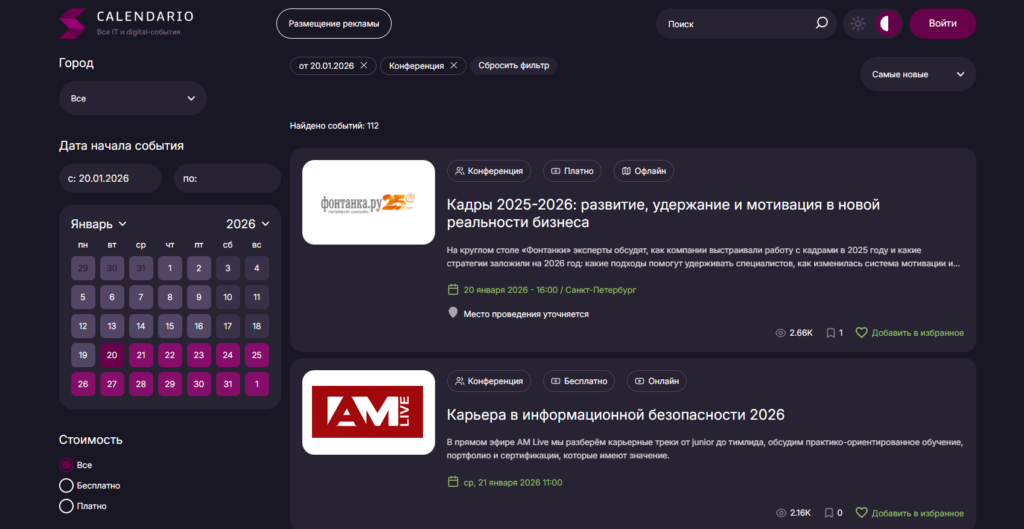Viewport: 1024px width, 529px height.
Task: Click the 'Платно' tag on first card
Action: [572, 171]
